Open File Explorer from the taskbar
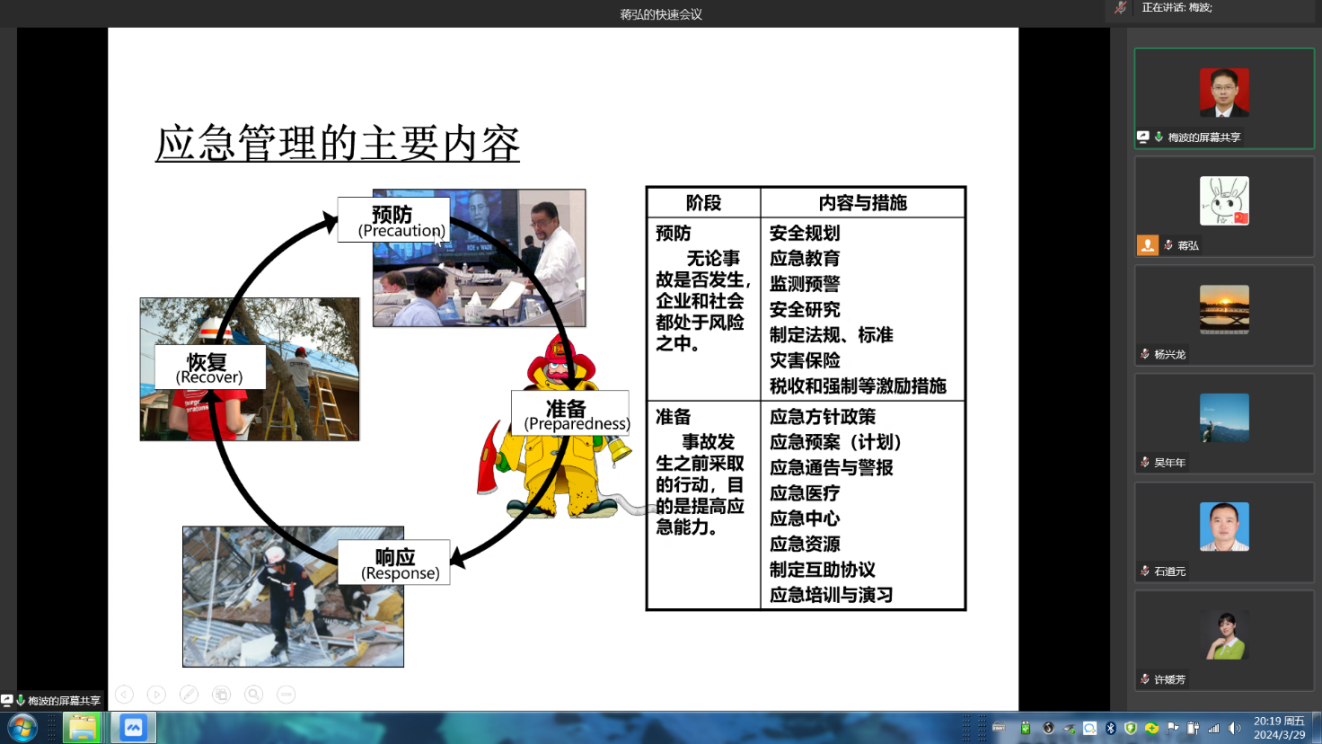1322x744 pixels. click(x=82, y=727)
